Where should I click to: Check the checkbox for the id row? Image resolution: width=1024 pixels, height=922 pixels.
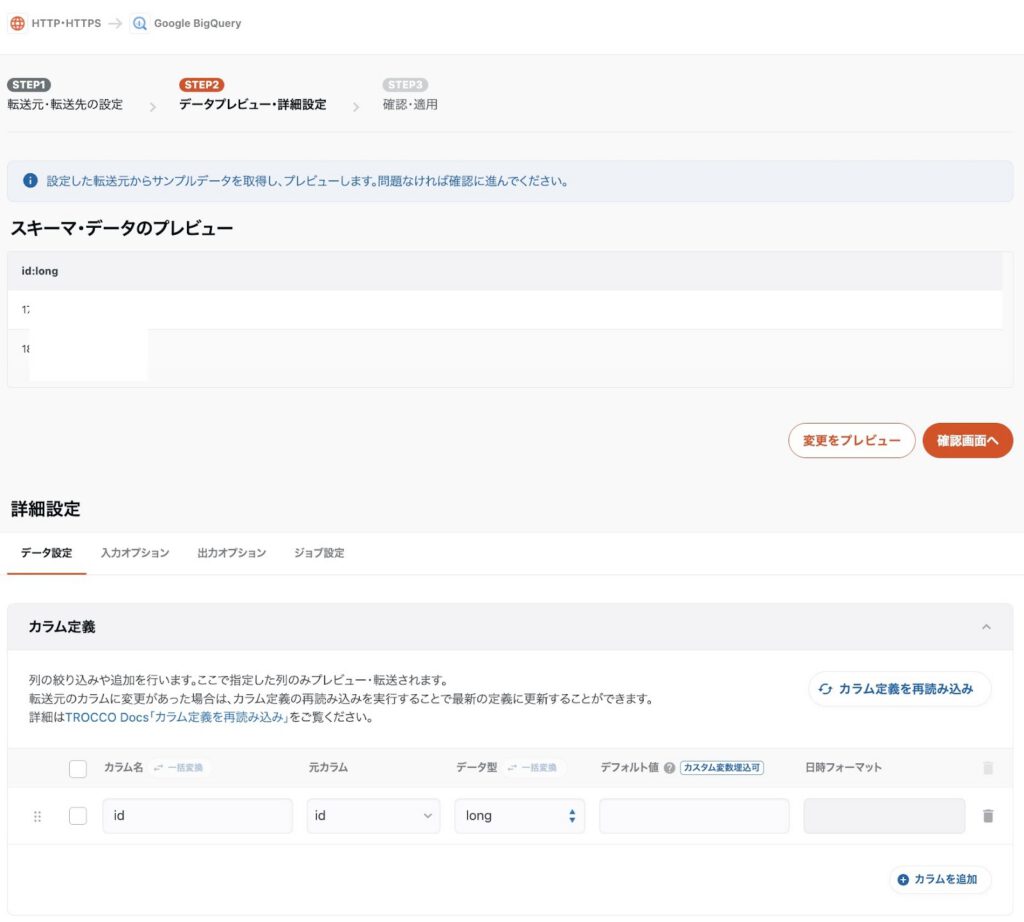tap(78, 816)
